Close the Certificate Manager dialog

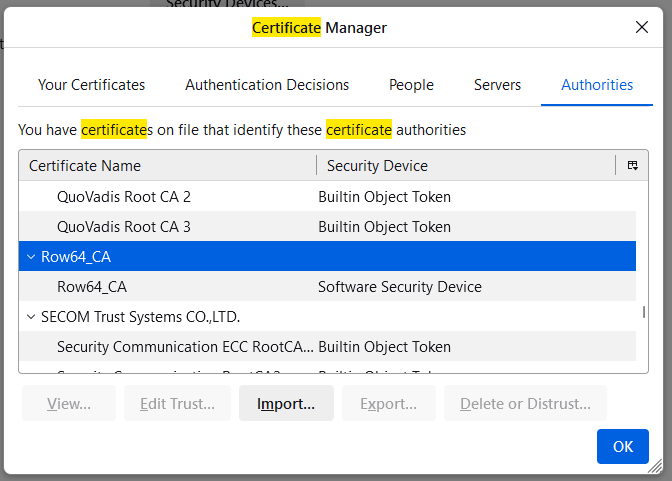[x=642, y=28]
